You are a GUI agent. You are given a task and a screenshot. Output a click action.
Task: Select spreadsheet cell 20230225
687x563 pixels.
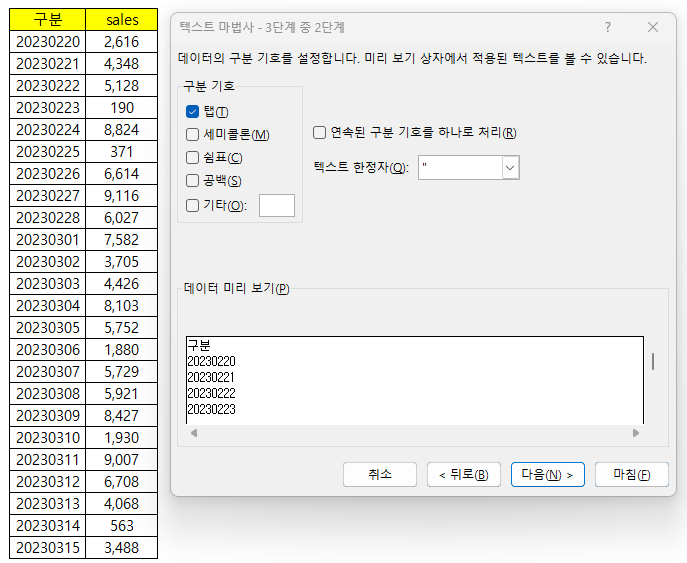[48, 152]
